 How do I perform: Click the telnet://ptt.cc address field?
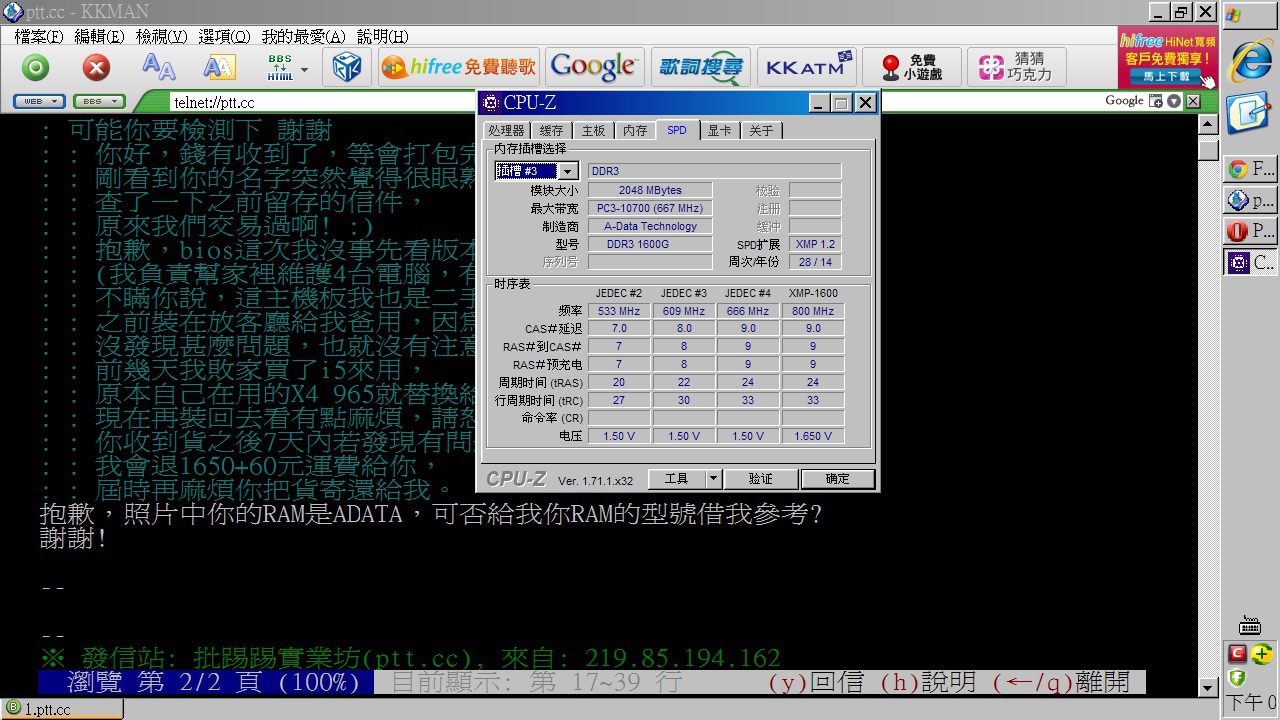320,102
